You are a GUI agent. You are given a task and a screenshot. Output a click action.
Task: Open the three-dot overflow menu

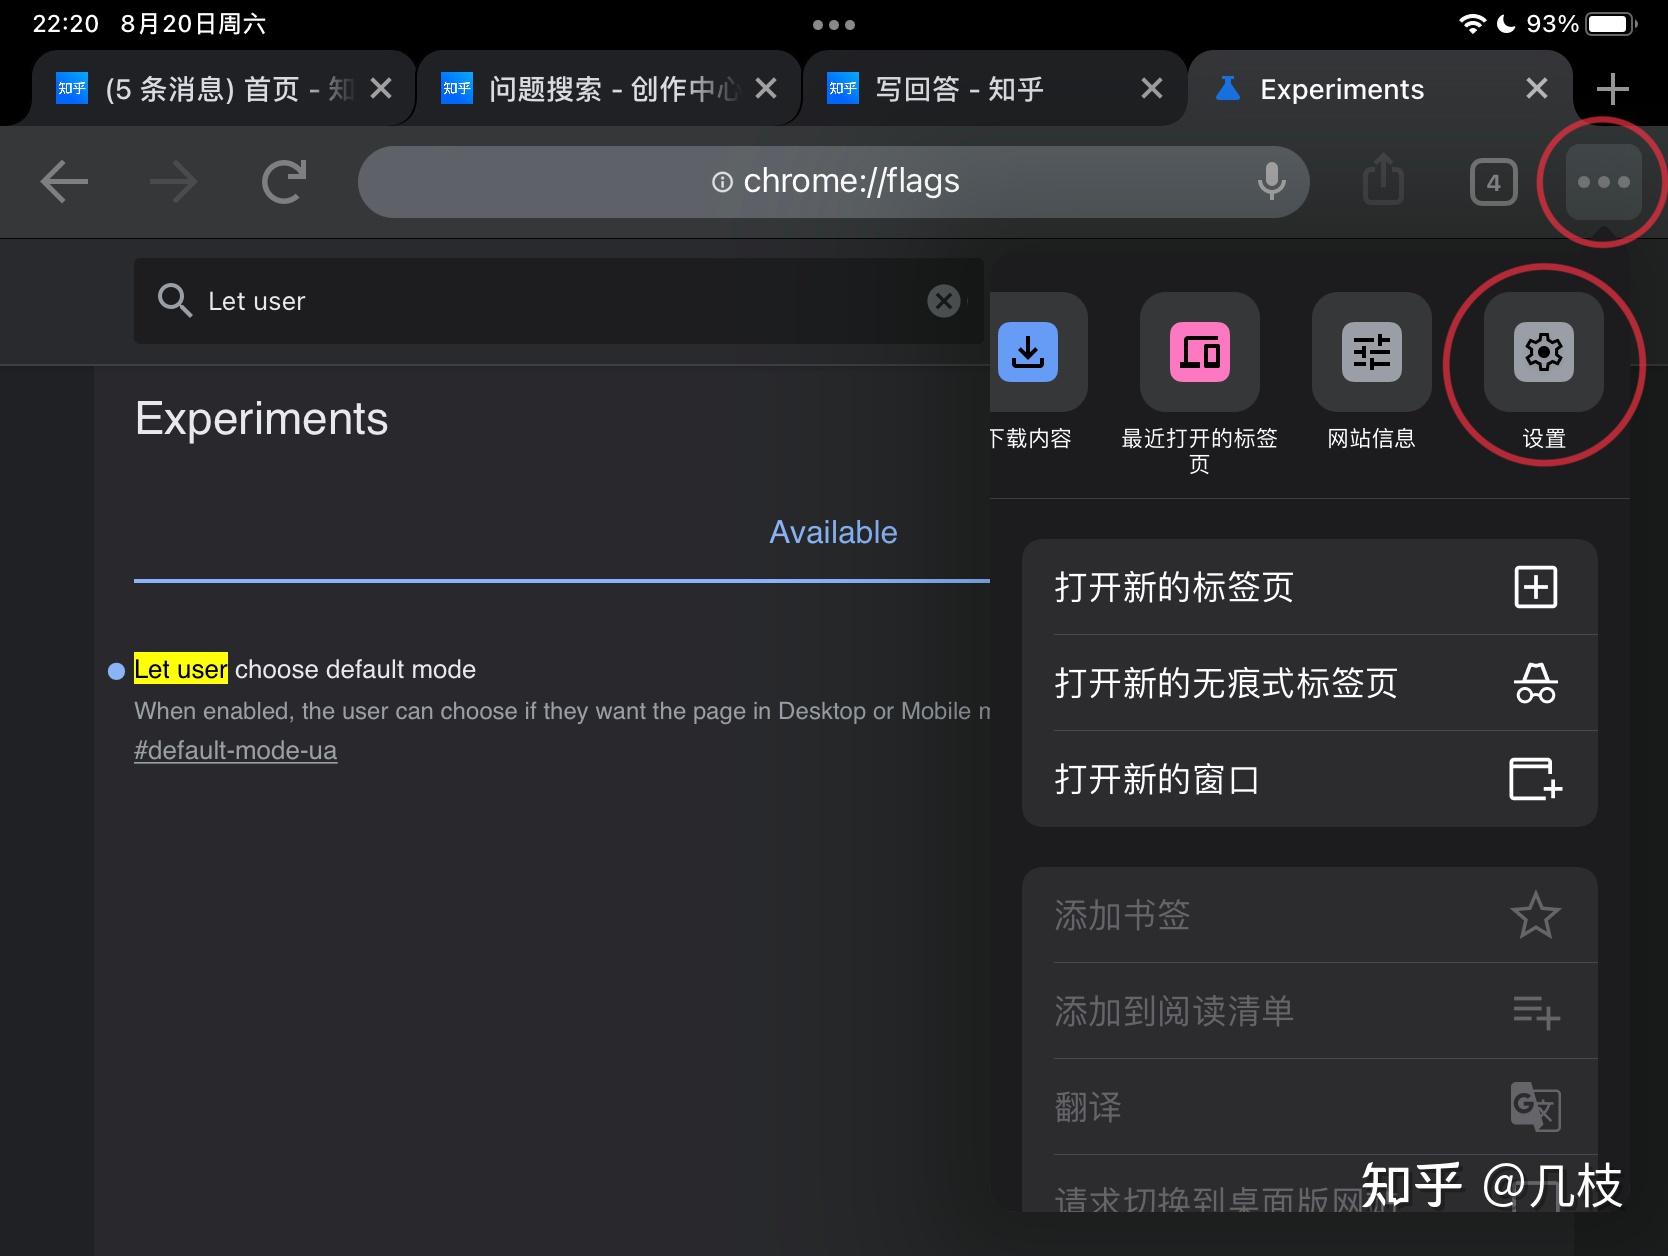pyautogui.click(x=1602, y=181)
